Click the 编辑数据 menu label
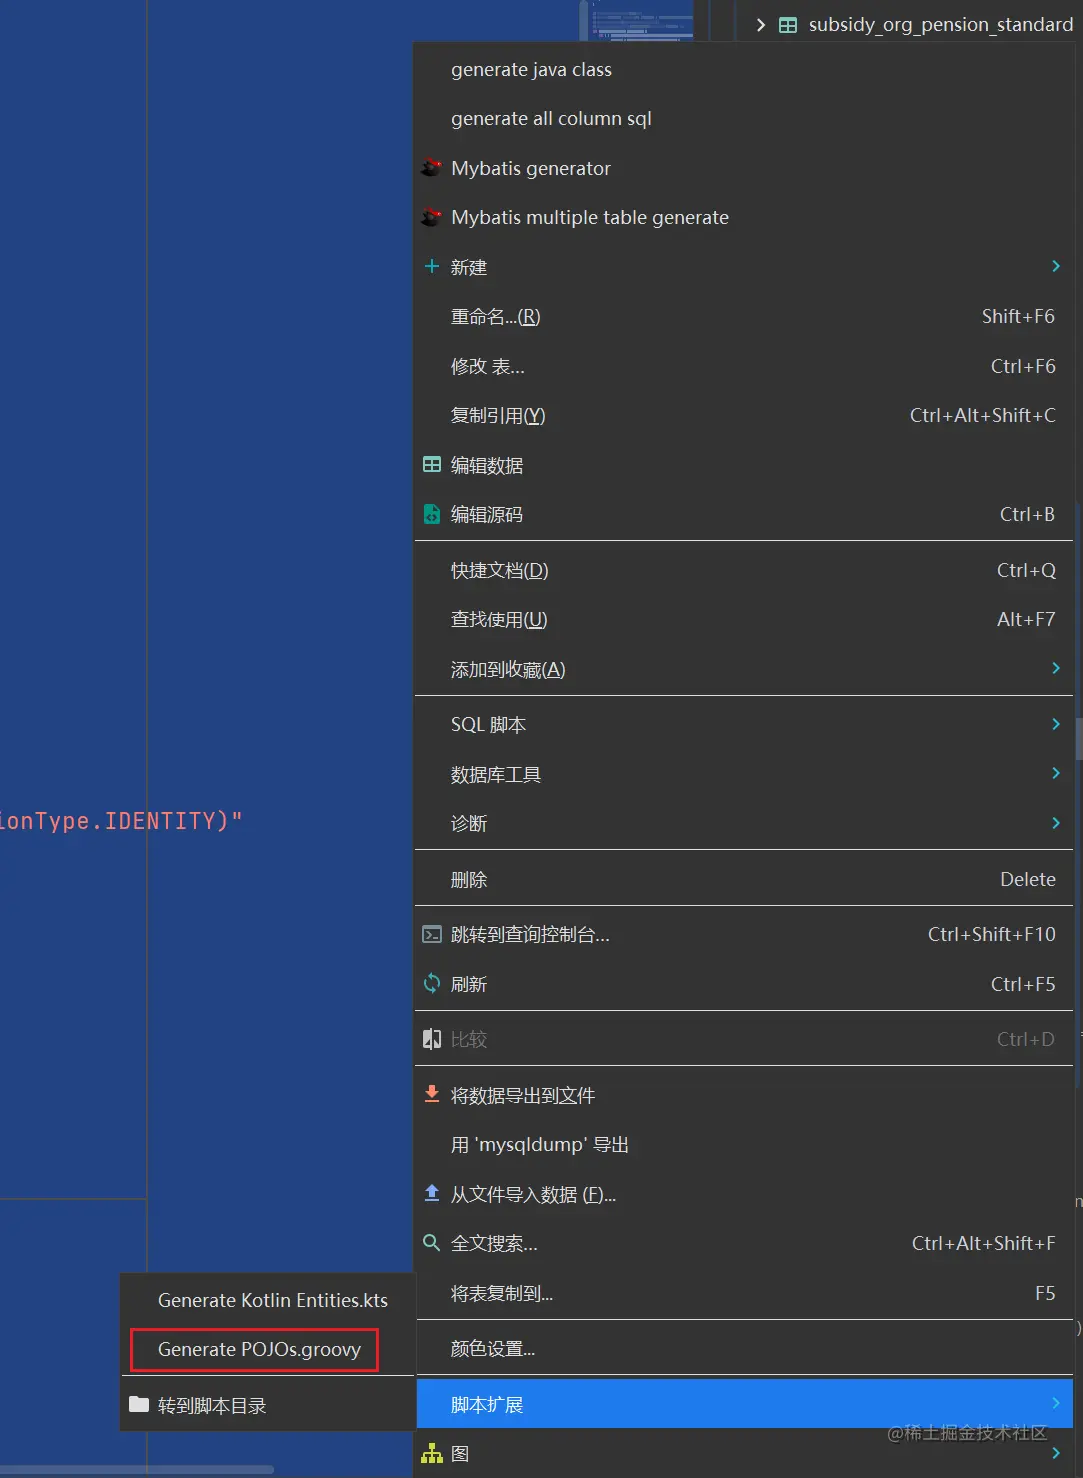The width and height of the screenshot is (1083, 1478). (487, 465)
